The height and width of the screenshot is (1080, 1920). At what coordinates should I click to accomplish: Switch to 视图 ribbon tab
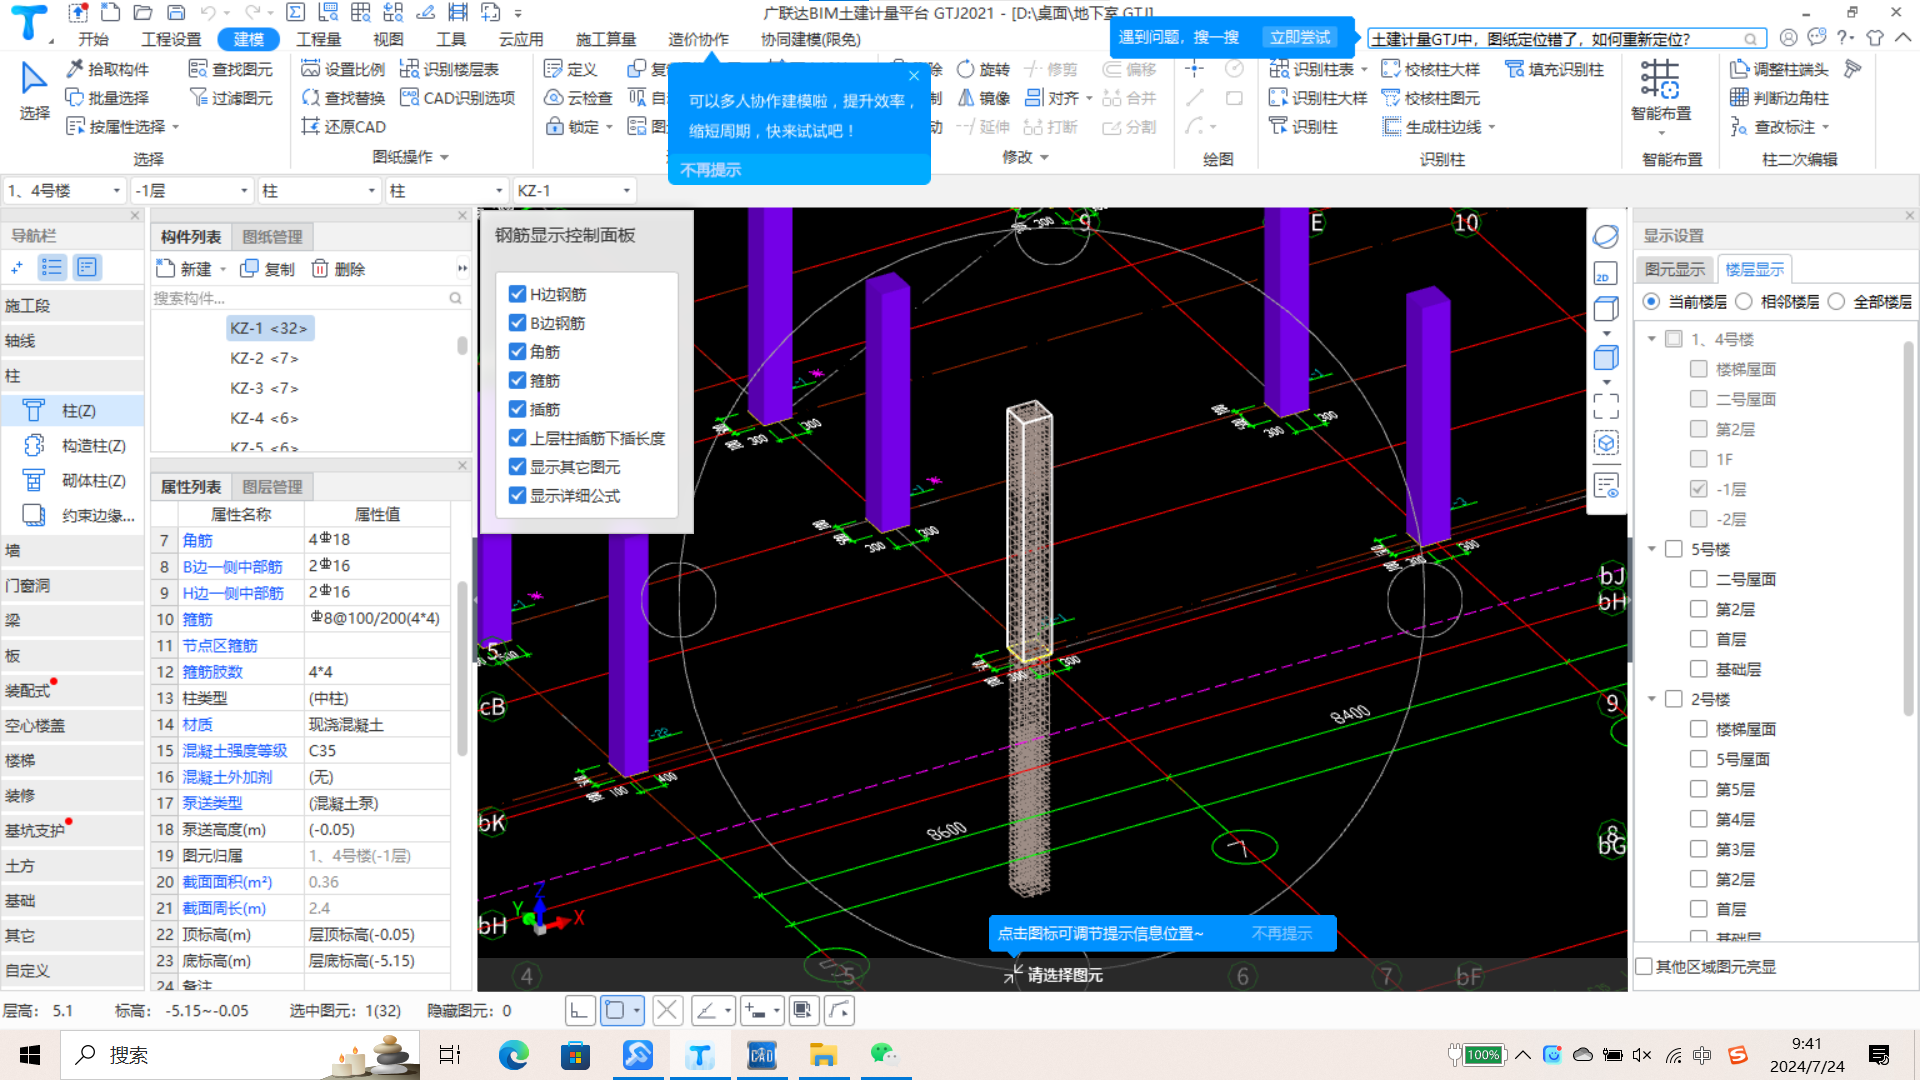tap(388, 39)
